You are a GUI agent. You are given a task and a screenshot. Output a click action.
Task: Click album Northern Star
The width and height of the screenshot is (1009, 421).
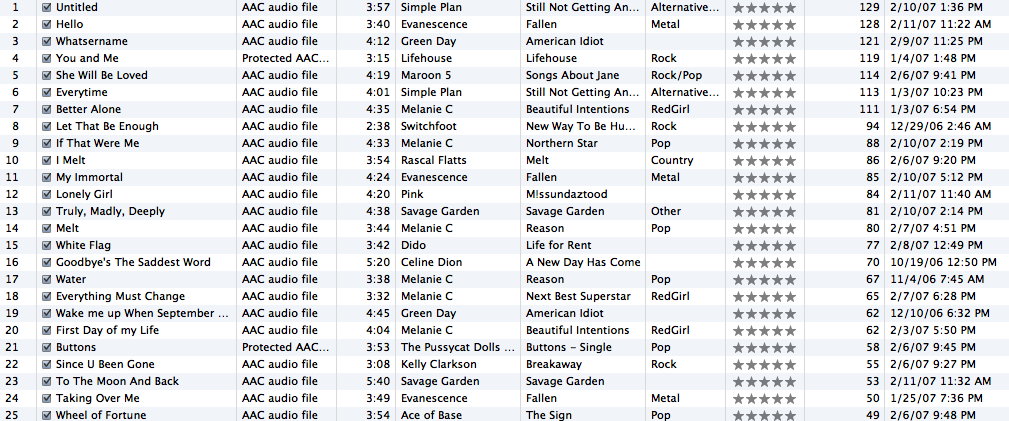click(x=562, y=143)
